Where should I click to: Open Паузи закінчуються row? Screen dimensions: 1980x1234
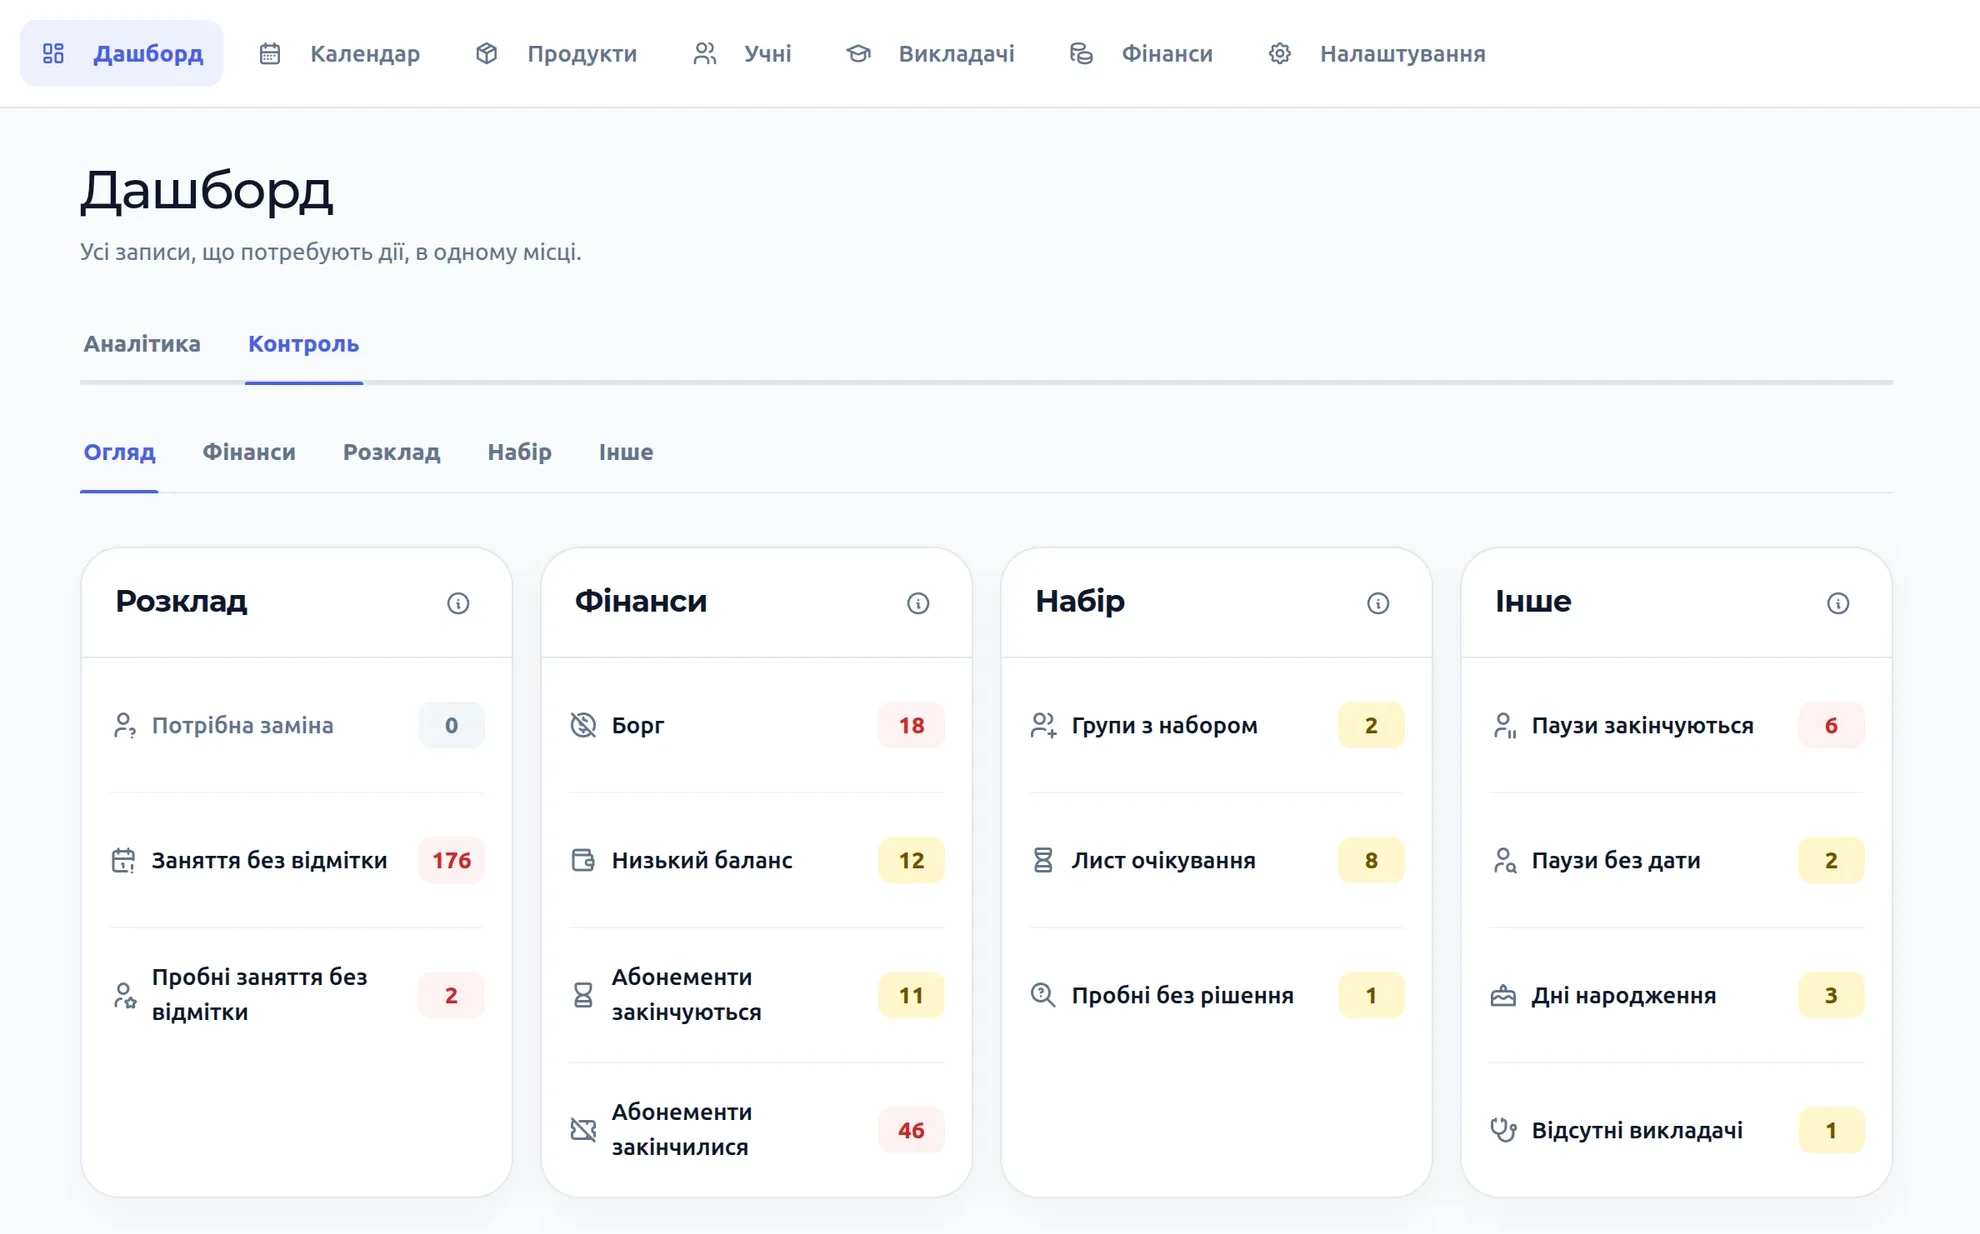[x=1677, y=725]
